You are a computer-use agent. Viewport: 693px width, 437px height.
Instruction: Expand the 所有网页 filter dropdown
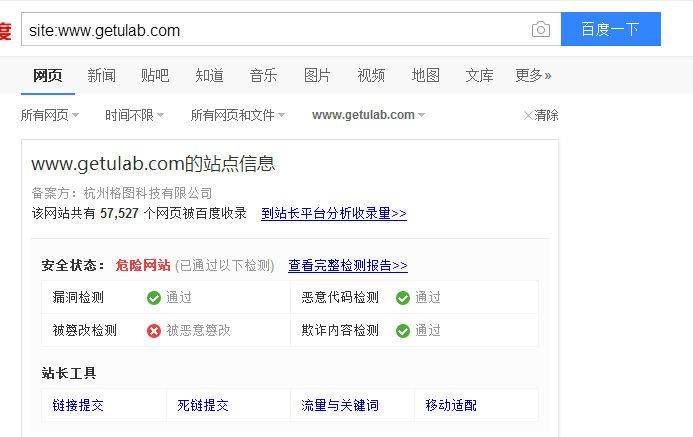50,115
